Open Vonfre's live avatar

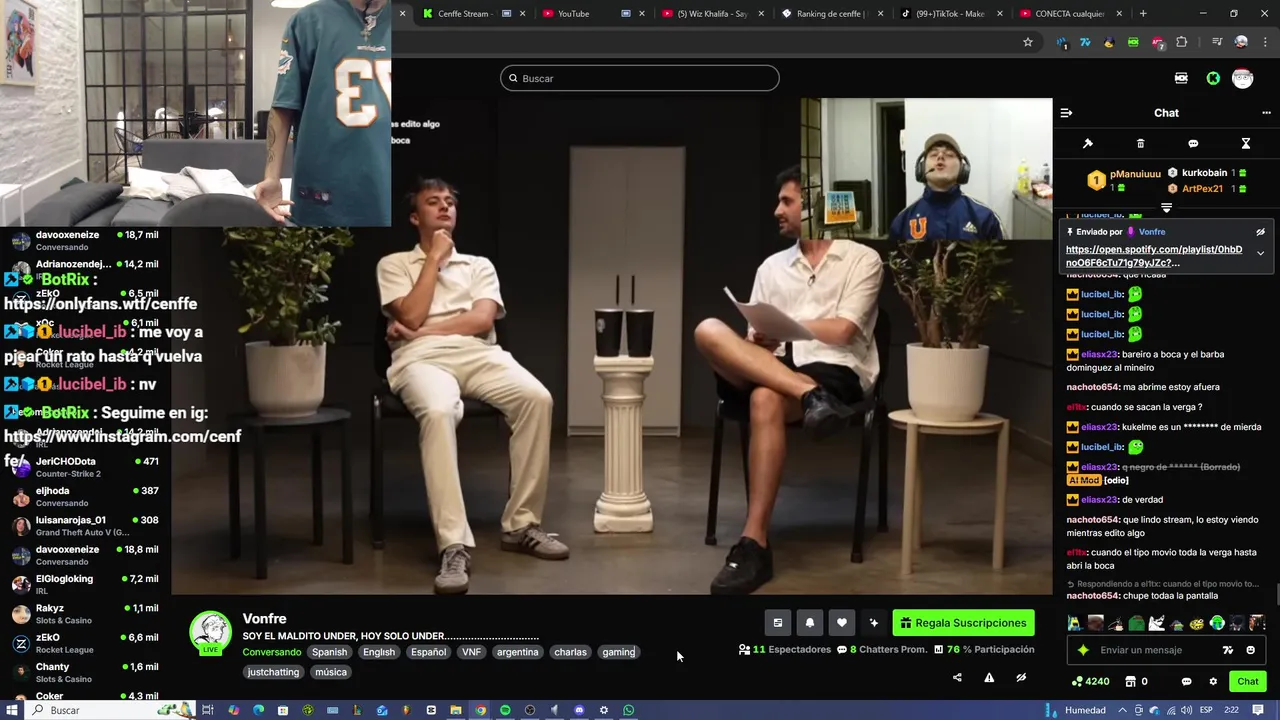[x=210, y=633]
